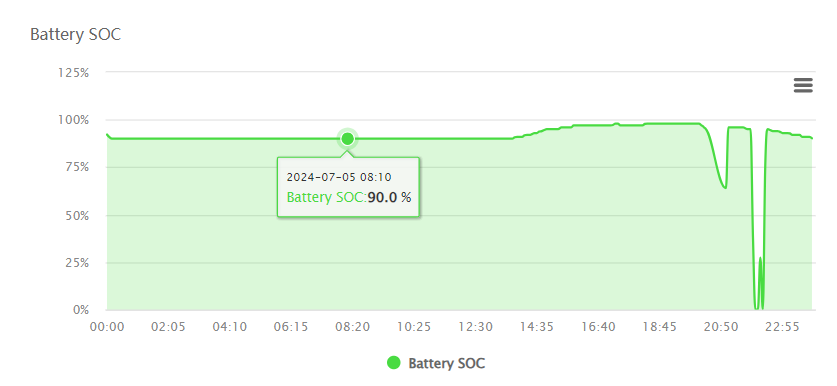
Task: Click the dip bottom near 64% before 20:50
Action: tap(724, 187)
